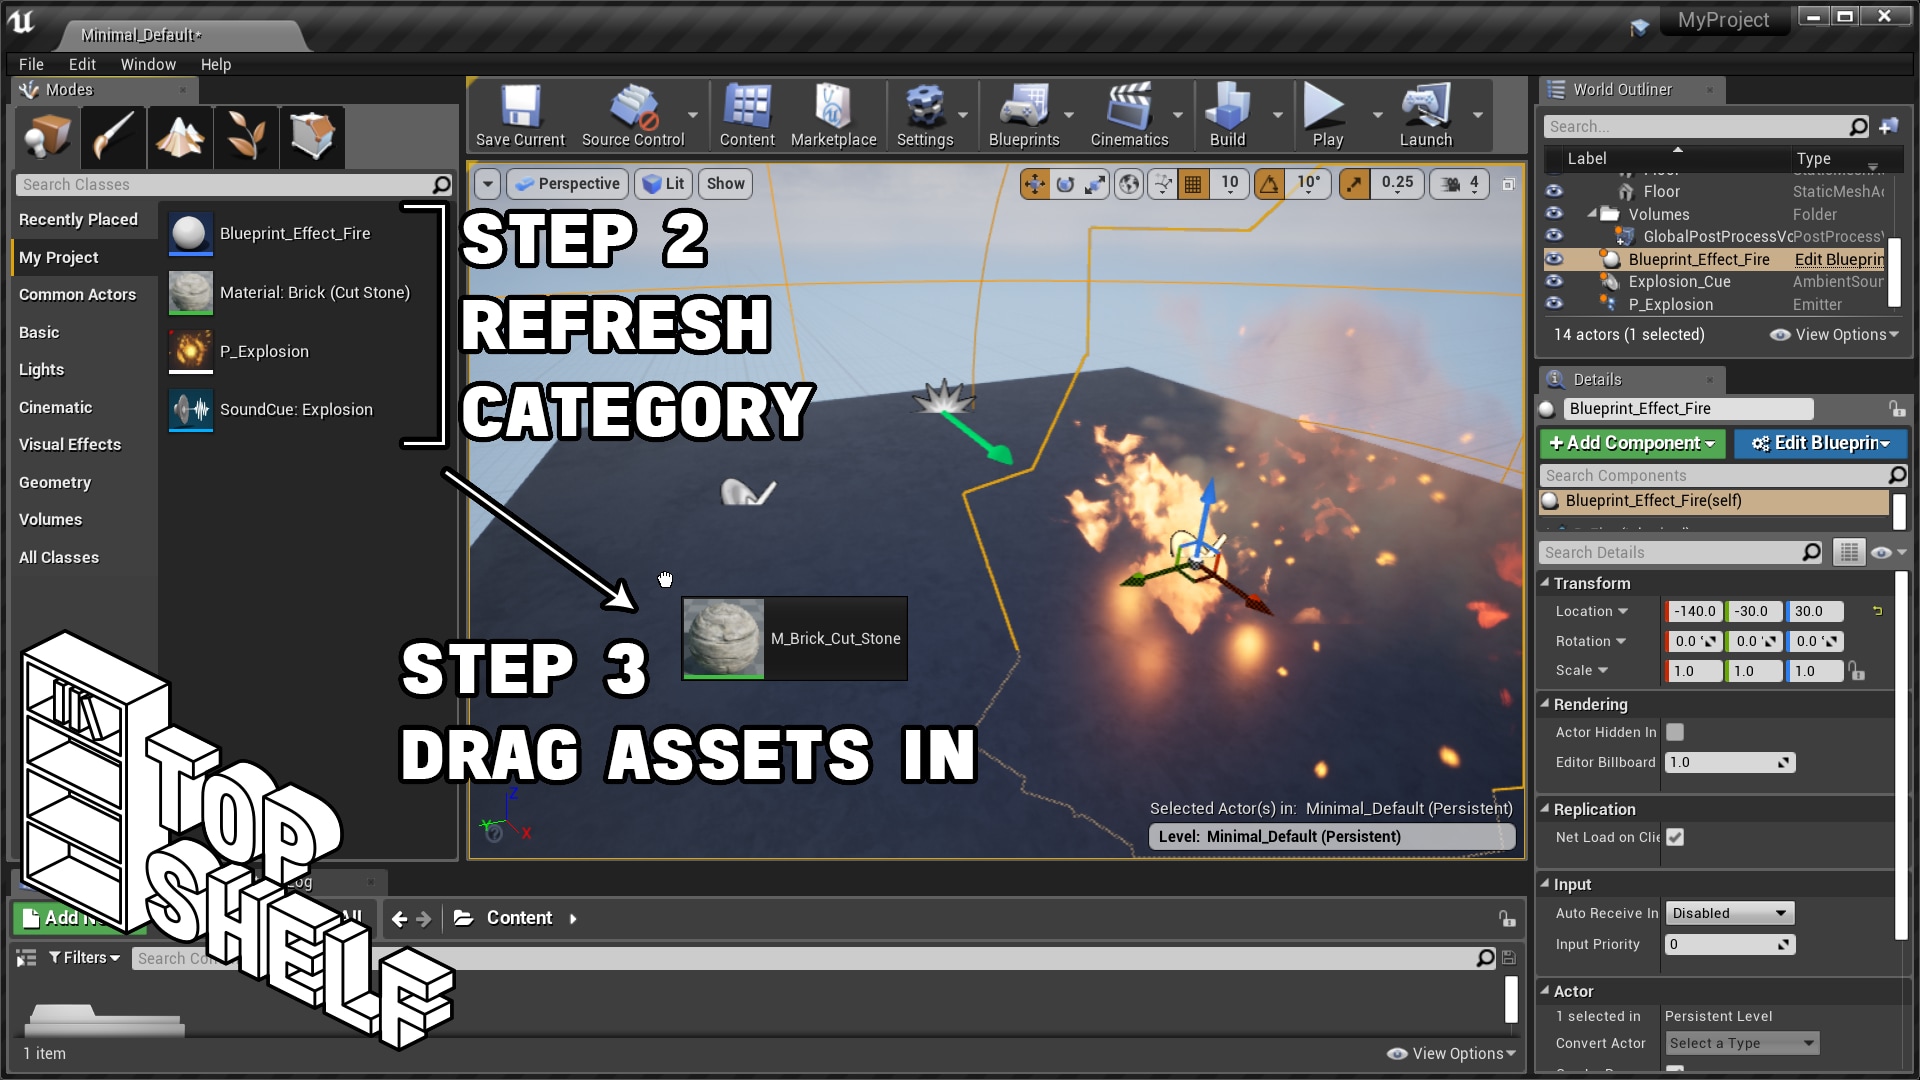1920x1080 pixels.
Task: Select the Geometry Editing mode icon
Action: tap(311, 136)
